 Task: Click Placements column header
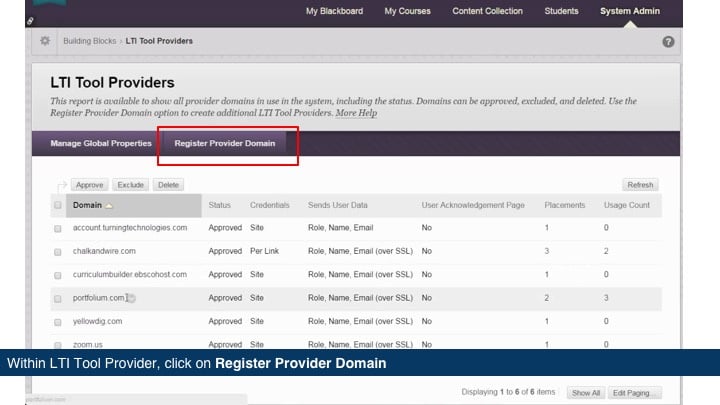click(565, 205)
